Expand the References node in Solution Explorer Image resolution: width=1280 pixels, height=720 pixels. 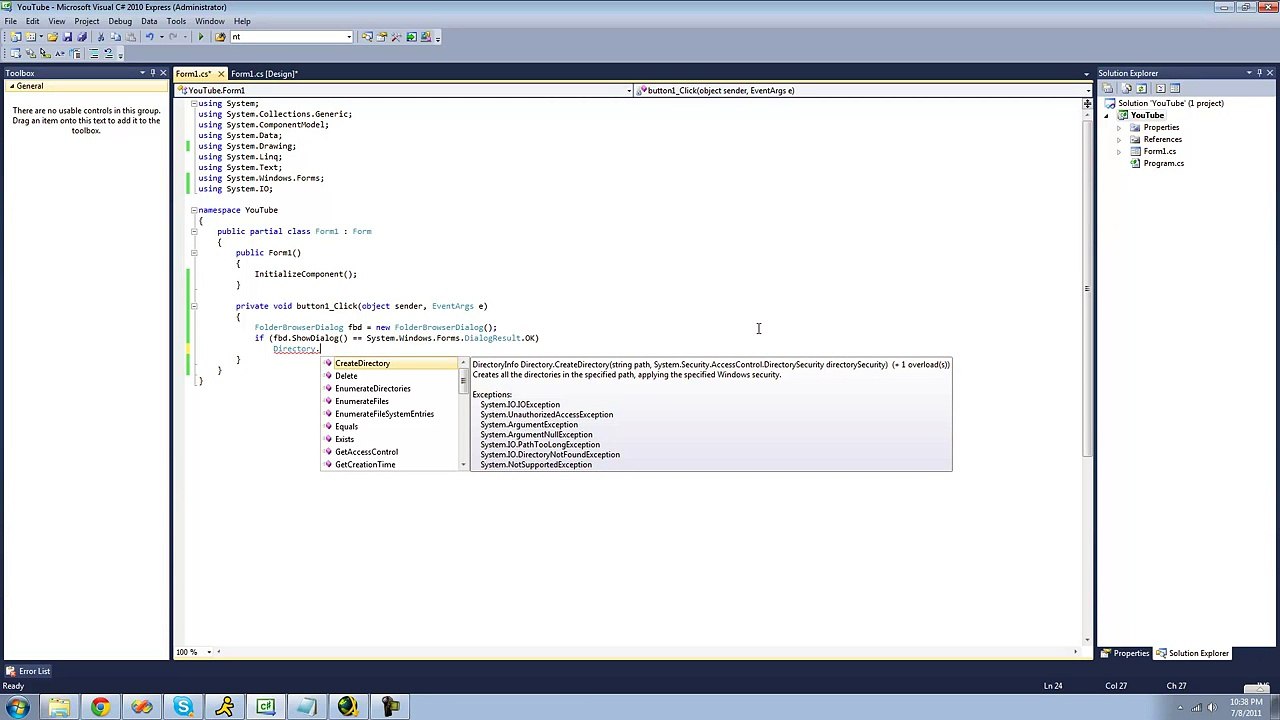[1120, 140]
